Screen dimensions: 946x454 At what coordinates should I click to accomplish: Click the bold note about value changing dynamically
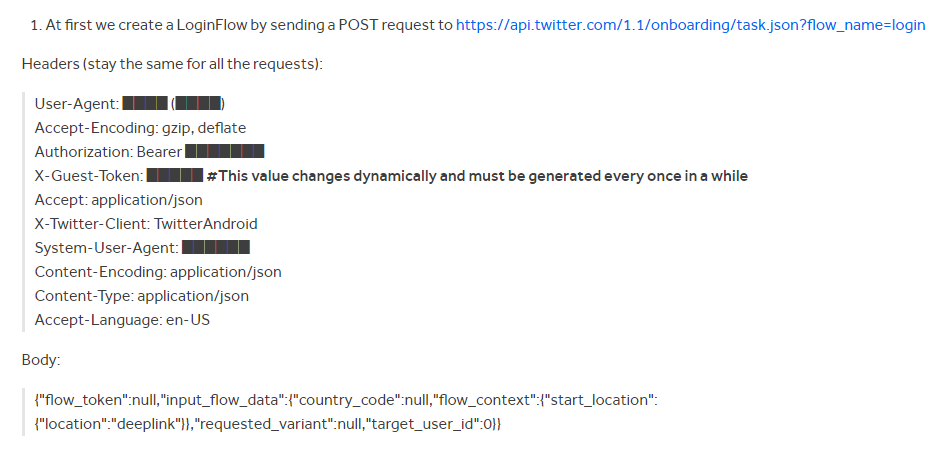[x=477, y=175]
